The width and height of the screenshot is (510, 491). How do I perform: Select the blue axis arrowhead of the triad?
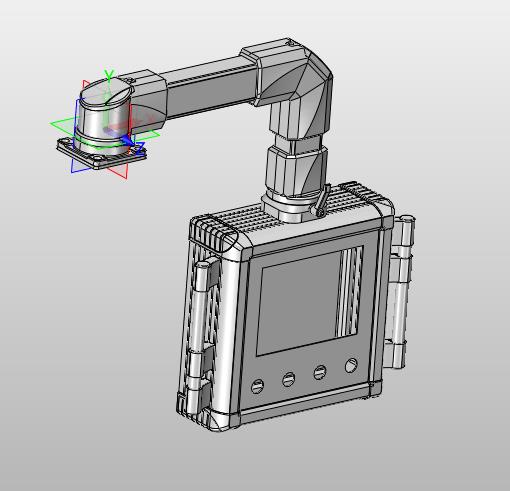(x=127, y=140)
